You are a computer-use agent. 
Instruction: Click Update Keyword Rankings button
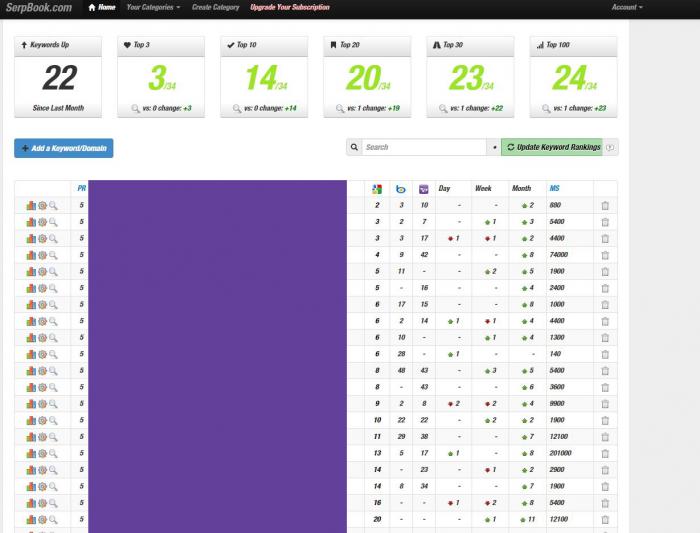tap(552, 147)
